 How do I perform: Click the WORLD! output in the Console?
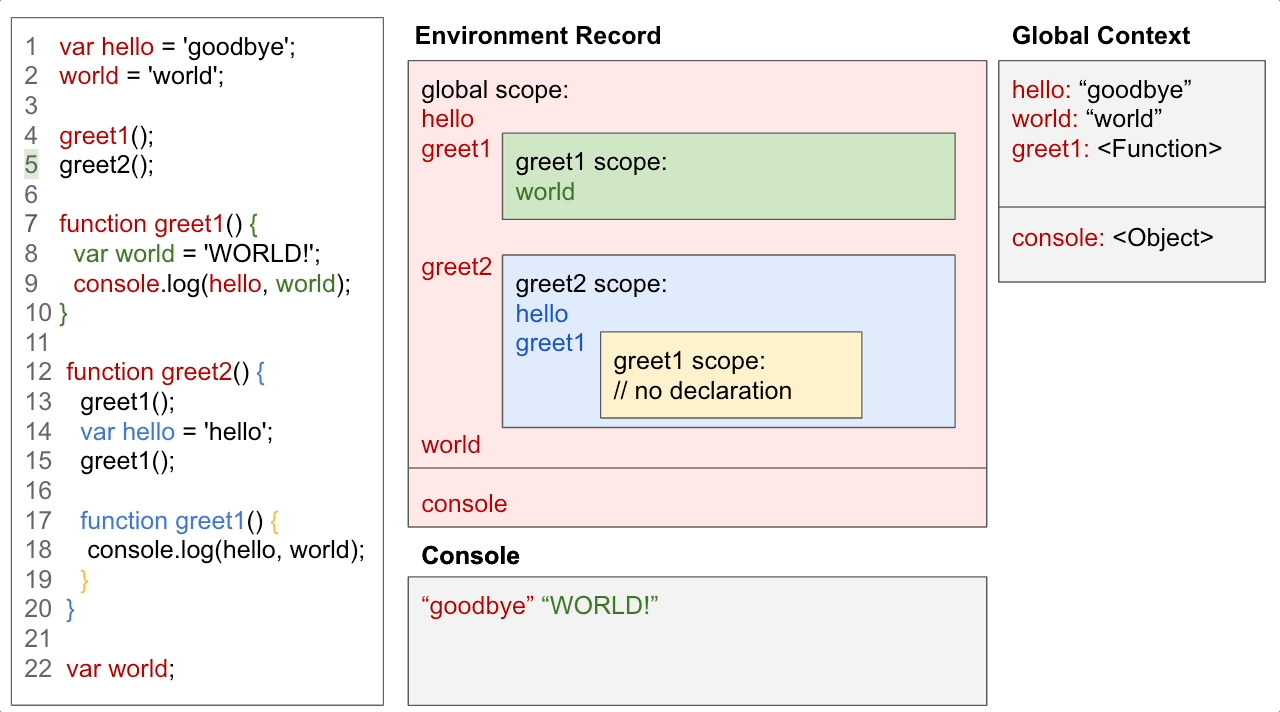coord(599,606)
